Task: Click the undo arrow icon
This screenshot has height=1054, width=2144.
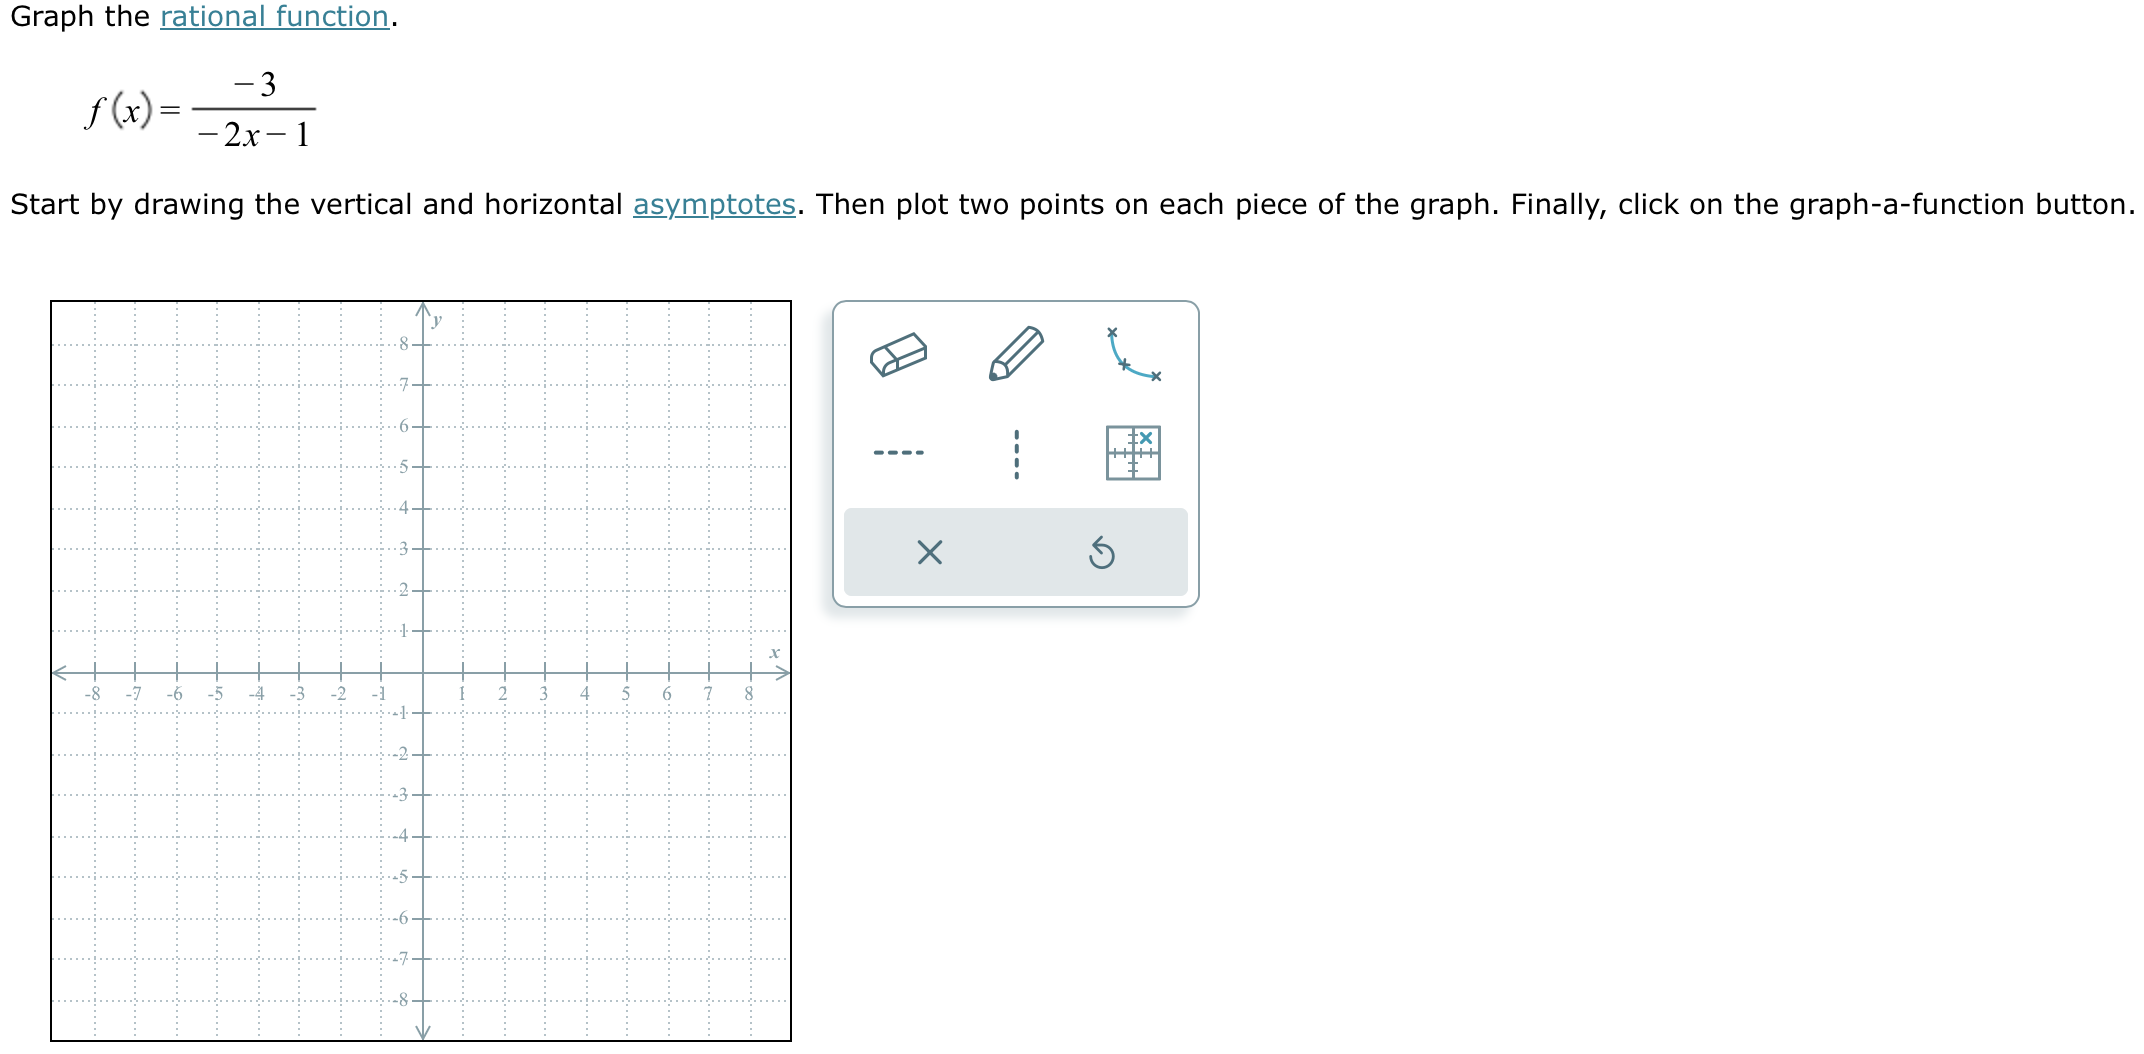Action: [x=1100, y=553]
